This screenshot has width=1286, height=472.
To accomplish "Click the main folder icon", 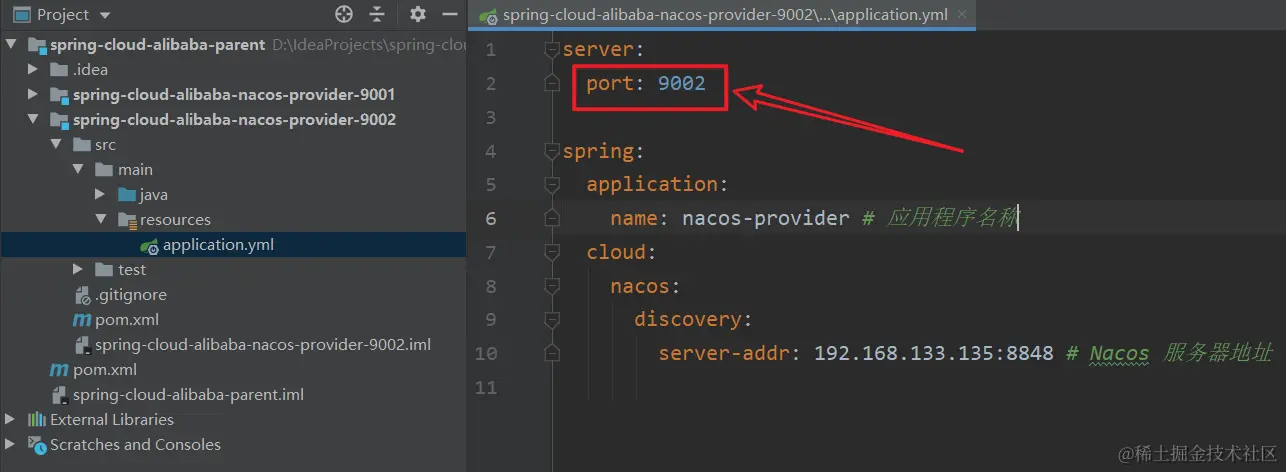I will [103, 170].
